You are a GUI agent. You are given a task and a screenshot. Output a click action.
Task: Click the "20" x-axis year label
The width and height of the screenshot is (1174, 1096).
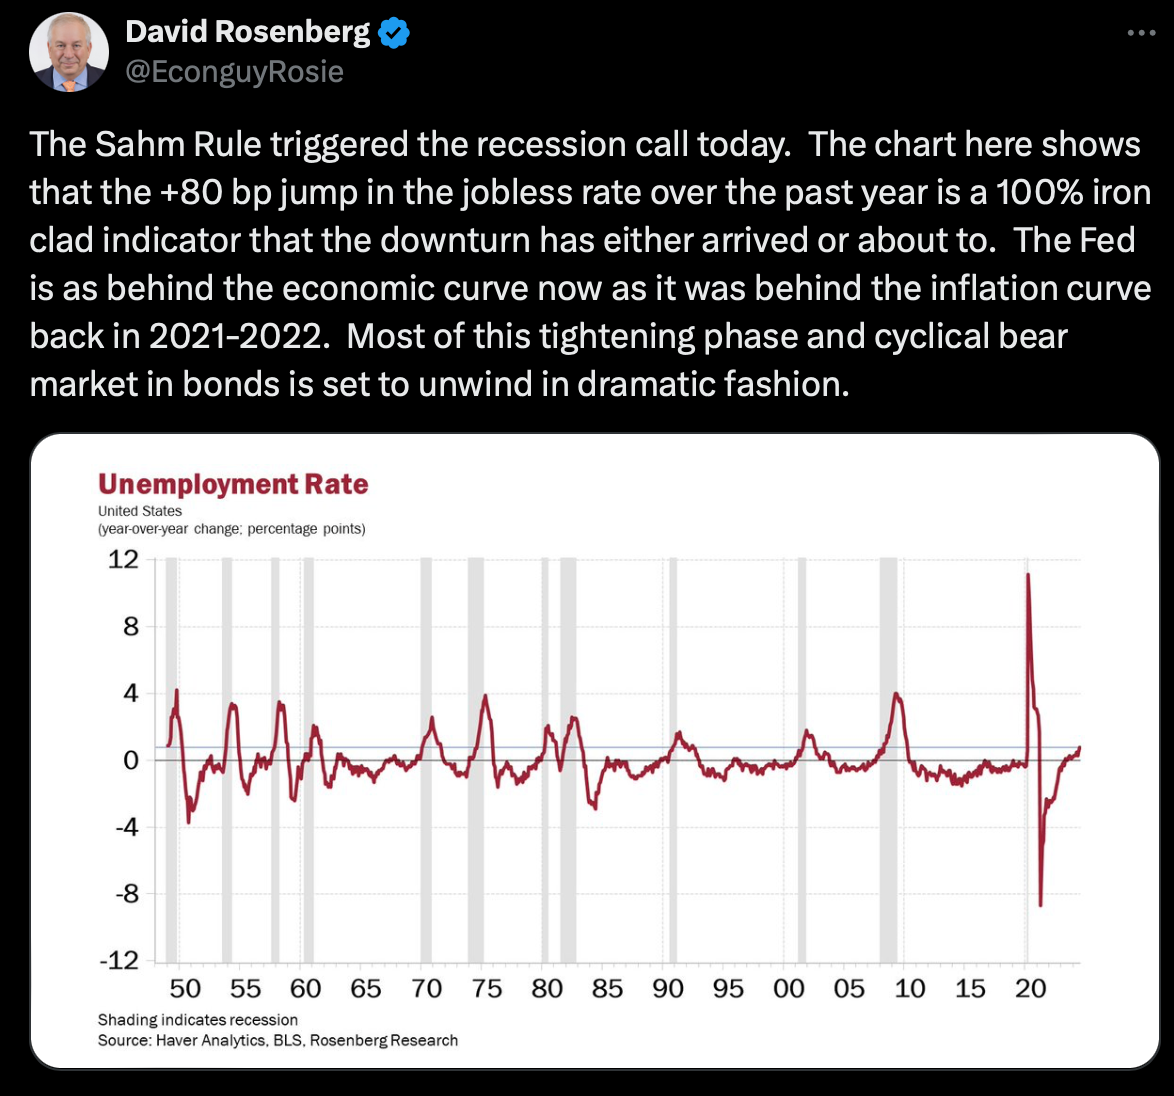1030,989
